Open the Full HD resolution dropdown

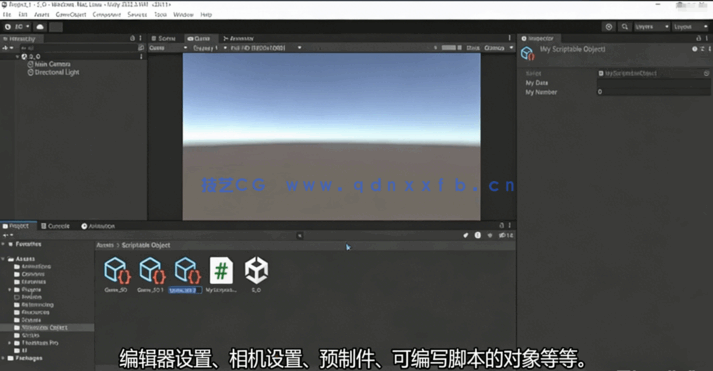tap(266, 48)
